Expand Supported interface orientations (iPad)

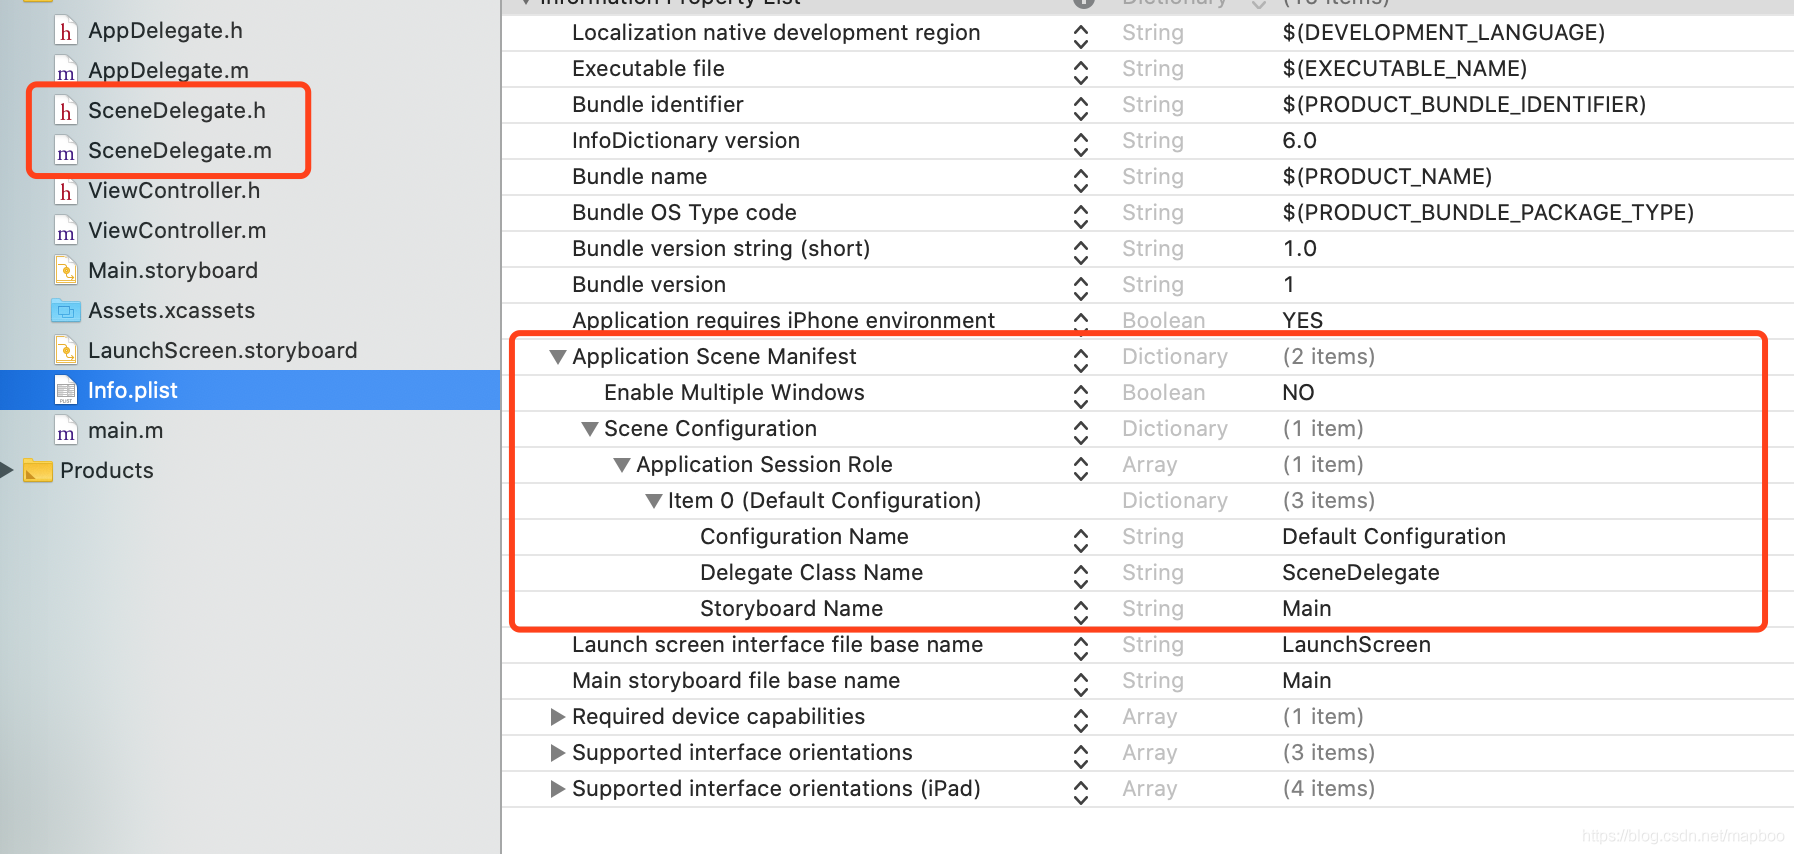pyautogui.click(x=558, y=789)
